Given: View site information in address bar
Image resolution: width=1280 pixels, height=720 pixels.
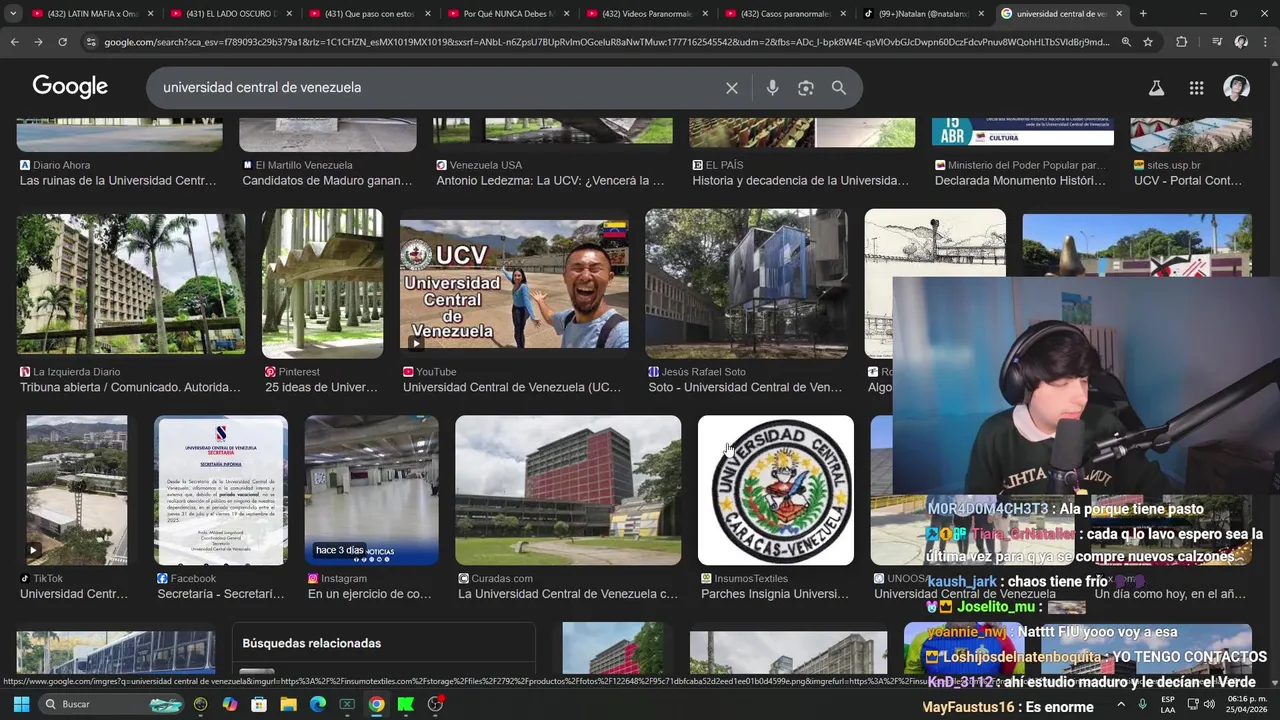Looking at the screenshot, I should click(x=91, y=42).
